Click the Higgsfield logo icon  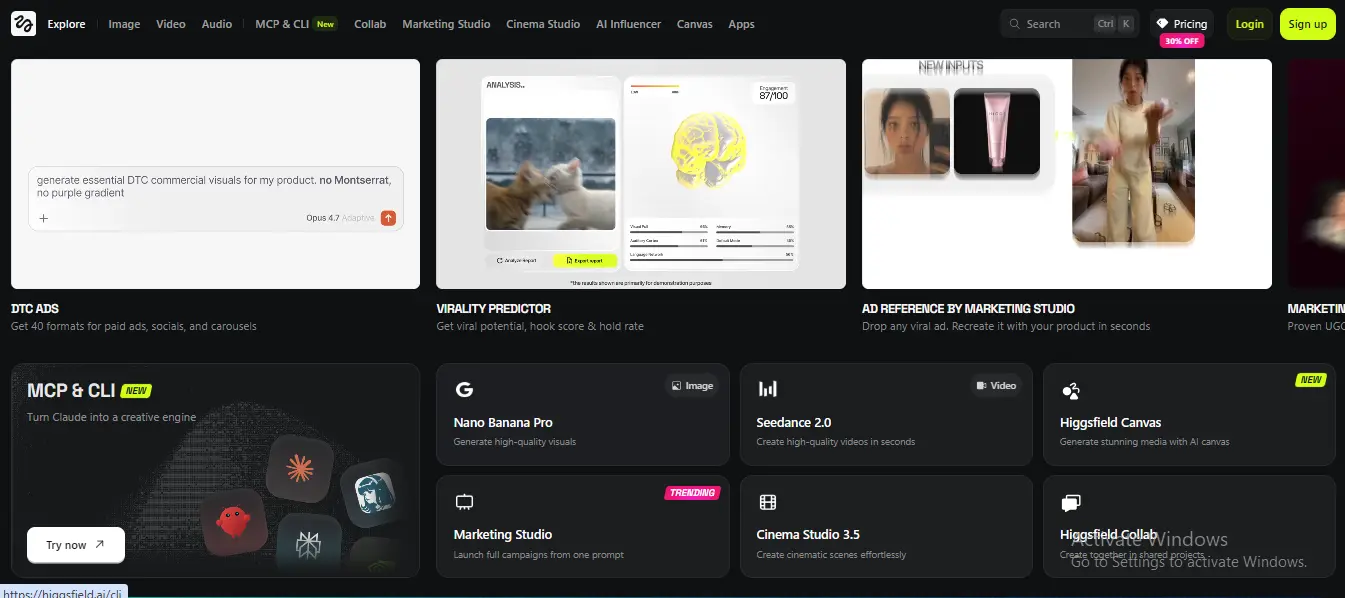(23, 24)
